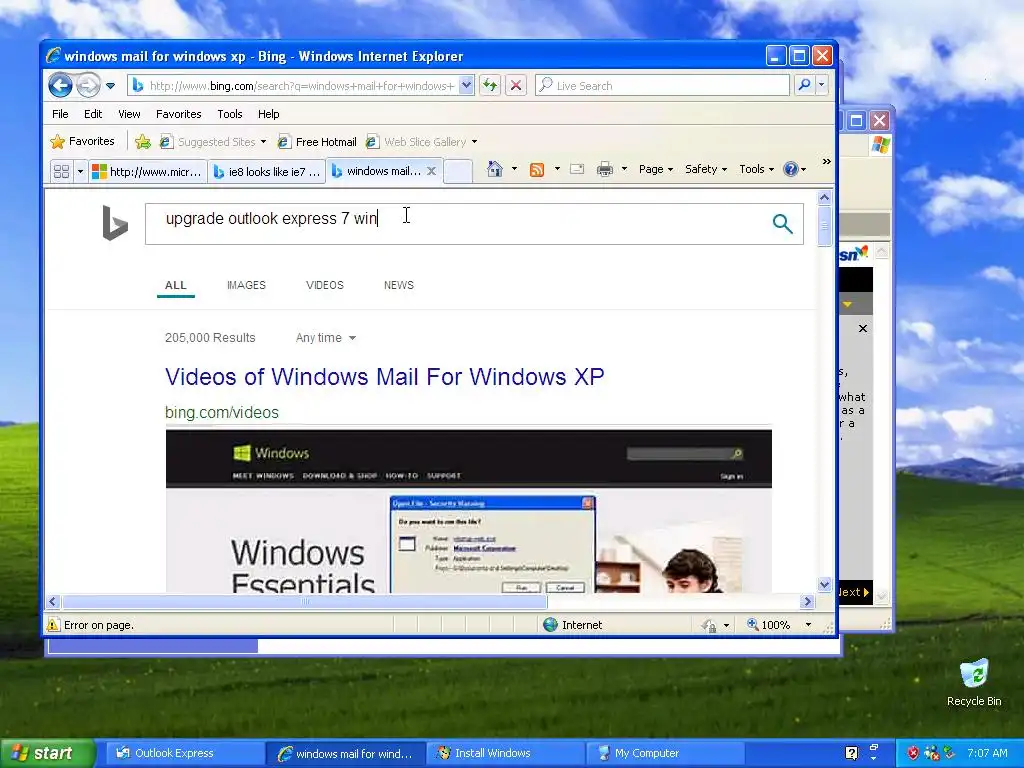
Task: Go back with the Back arrow button
Action: pos(60,86)
